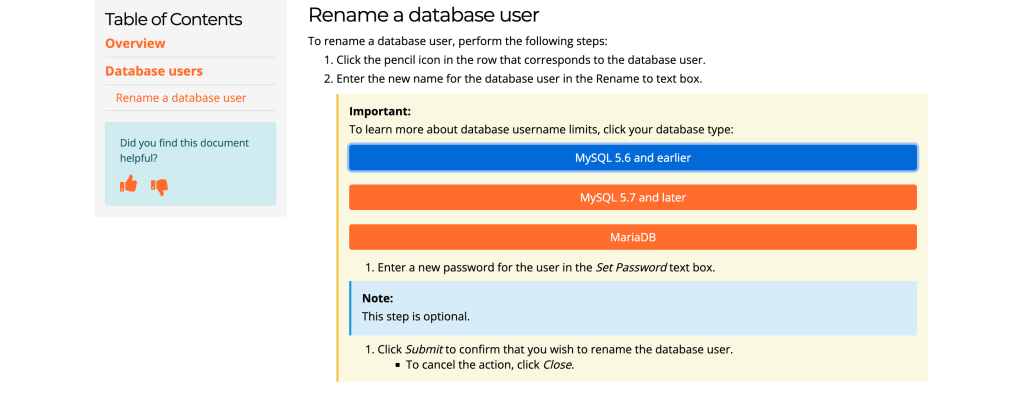Expand the MySQL 5.7 and later section
The image size is (1022, 418).
tap(632, 198)
